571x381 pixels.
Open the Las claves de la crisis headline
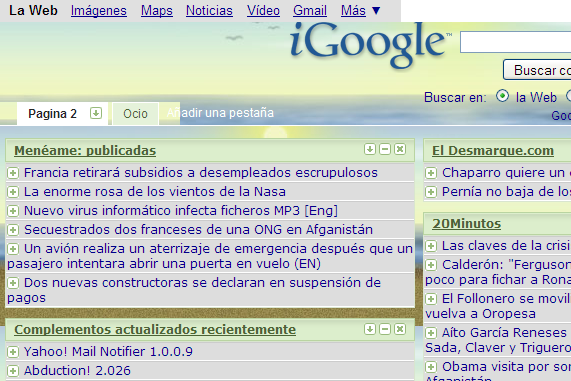[x=507, y=246]
